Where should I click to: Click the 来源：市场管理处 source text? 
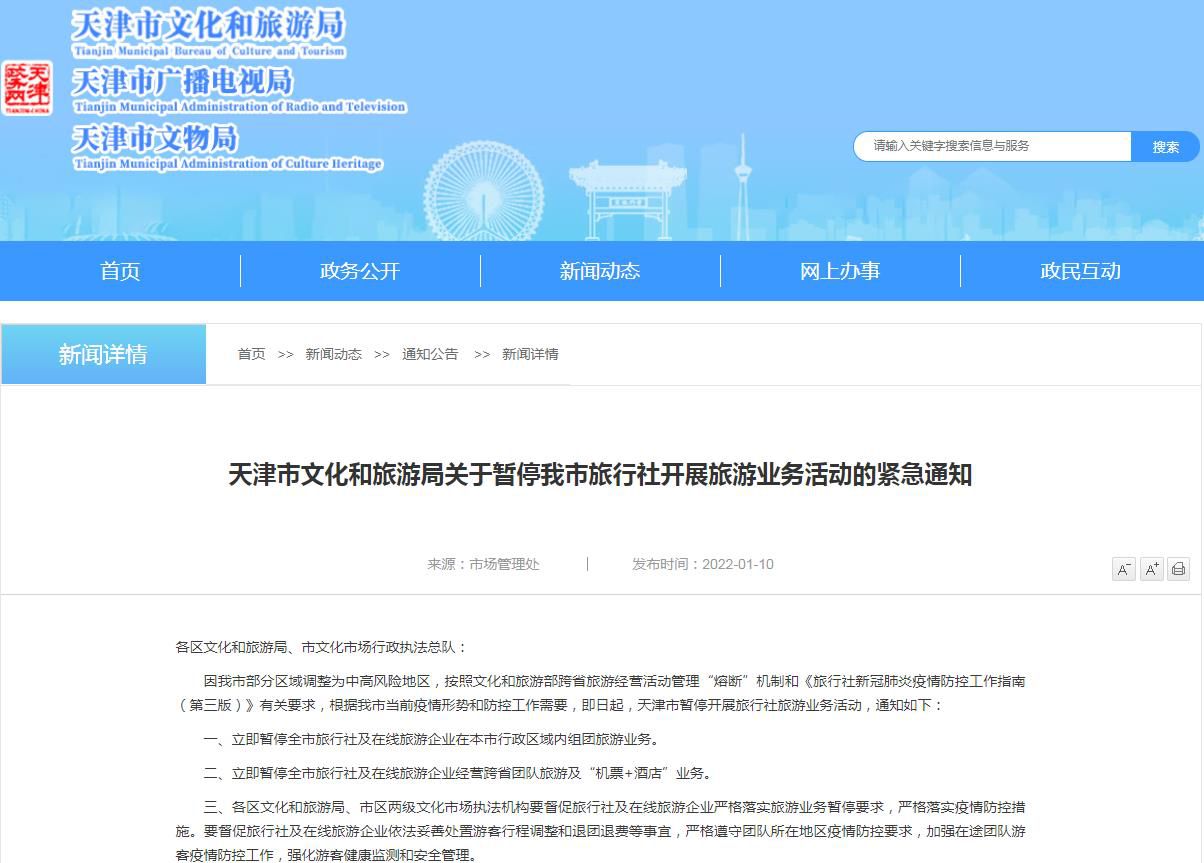tap(483, 563)
